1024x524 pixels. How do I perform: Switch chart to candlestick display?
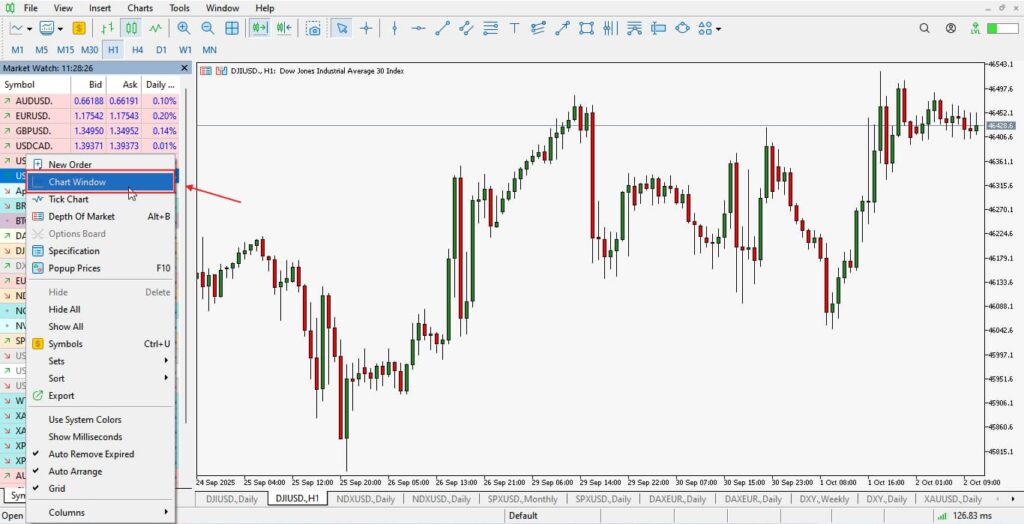[x=131, y=29]
